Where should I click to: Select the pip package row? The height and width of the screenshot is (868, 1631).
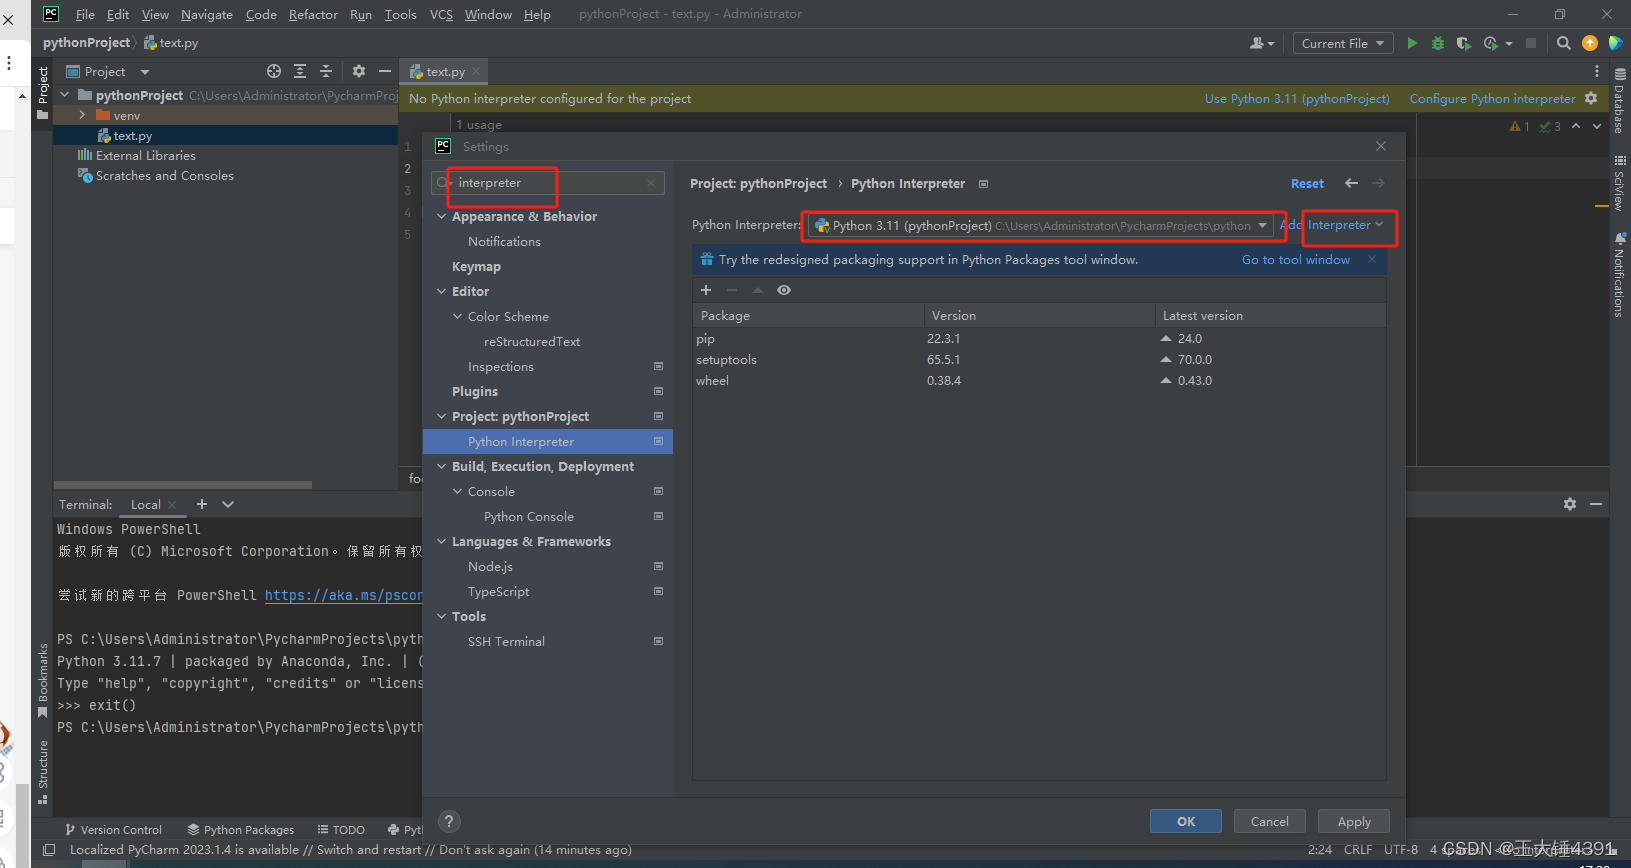(x=1039, y=339)
